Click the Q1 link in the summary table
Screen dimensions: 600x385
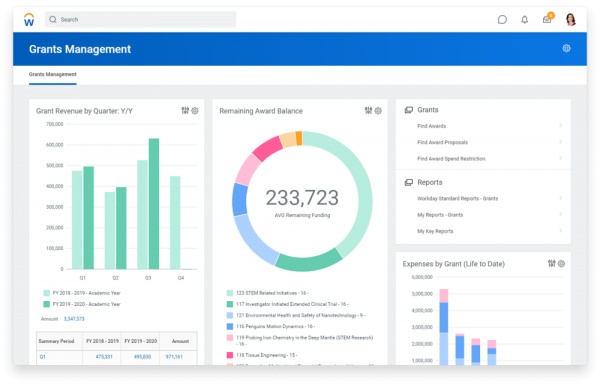click(x=42, y=357)
